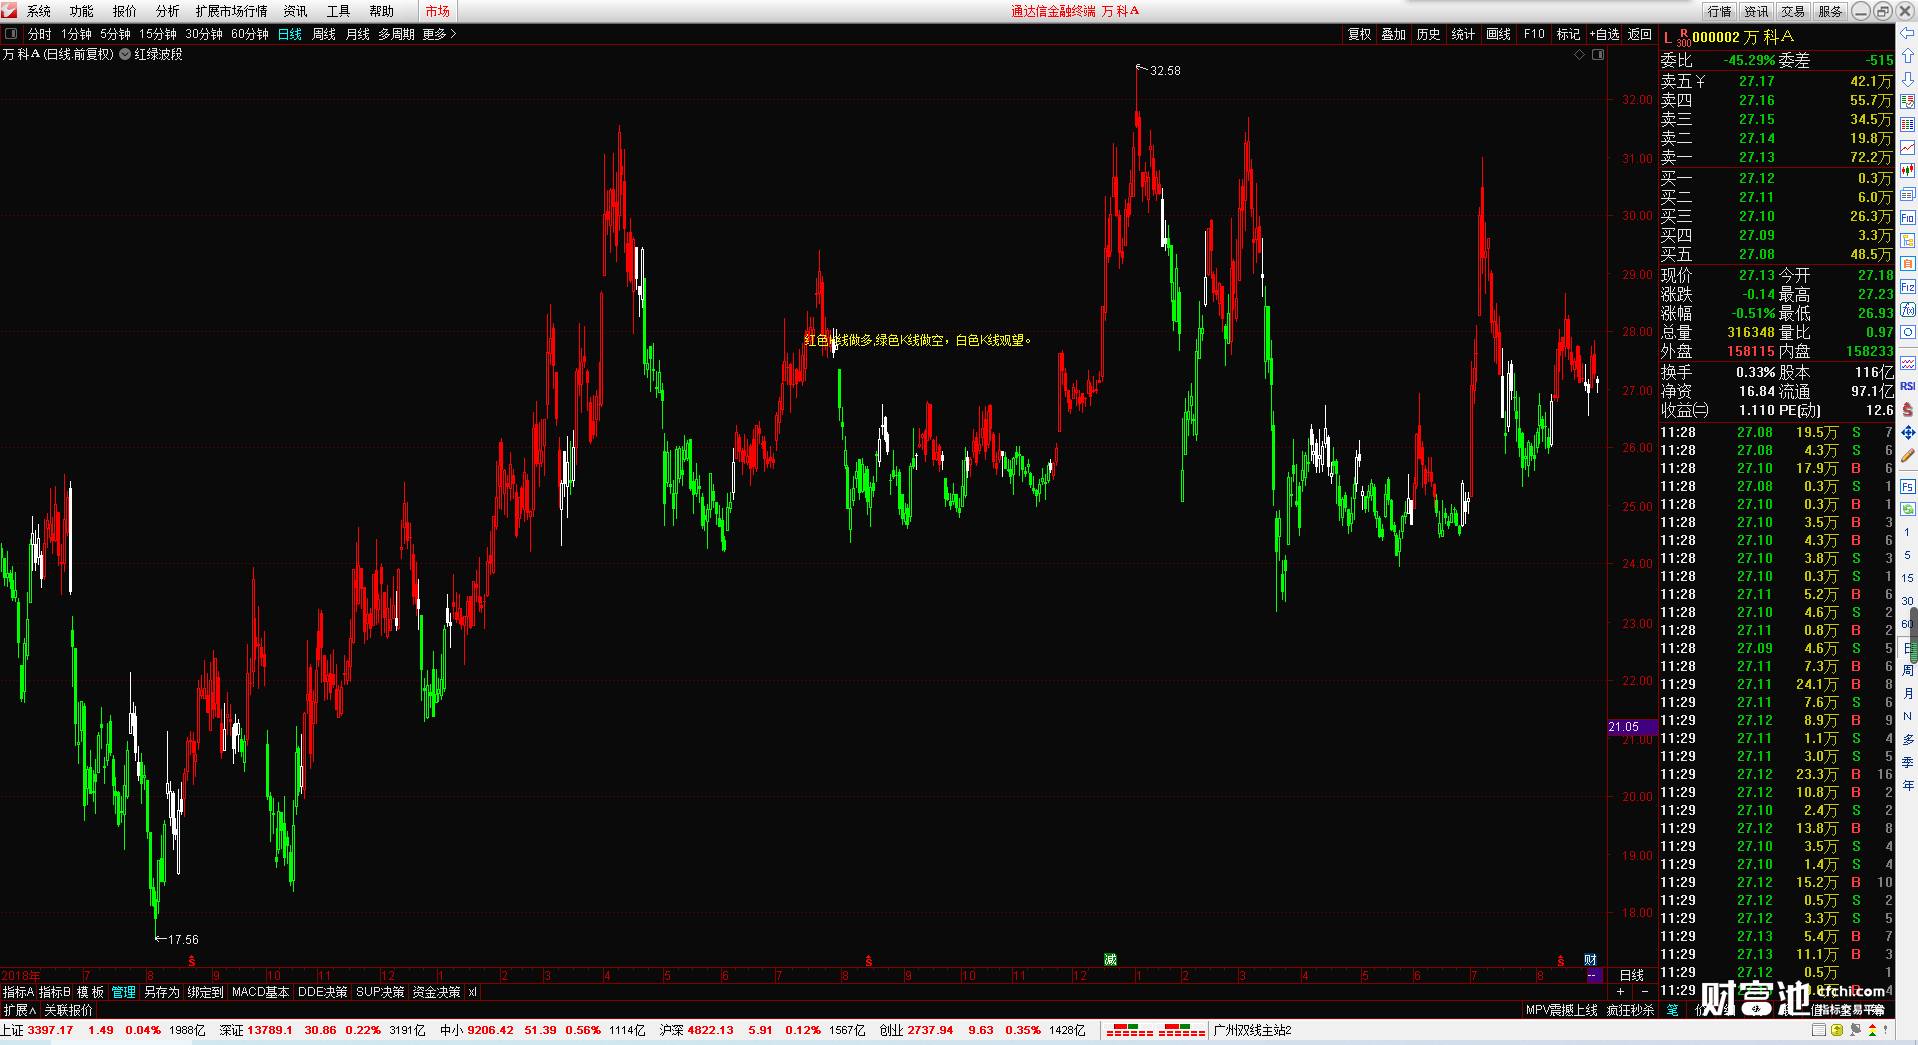
Task: Click the 卖五 expand arrow in order book
Action: [x=1701, y=82]
